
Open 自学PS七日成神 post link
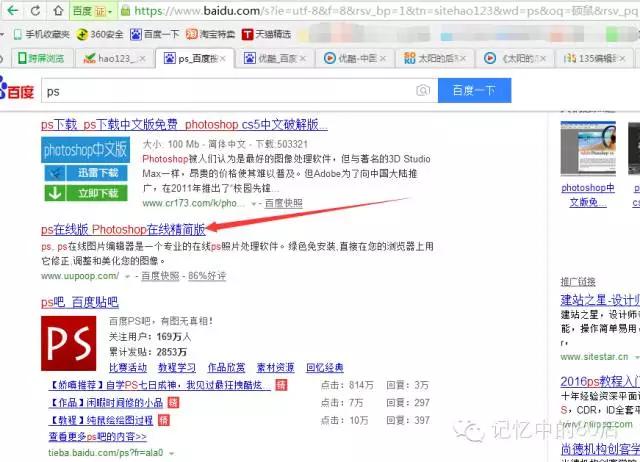[159, 385]
